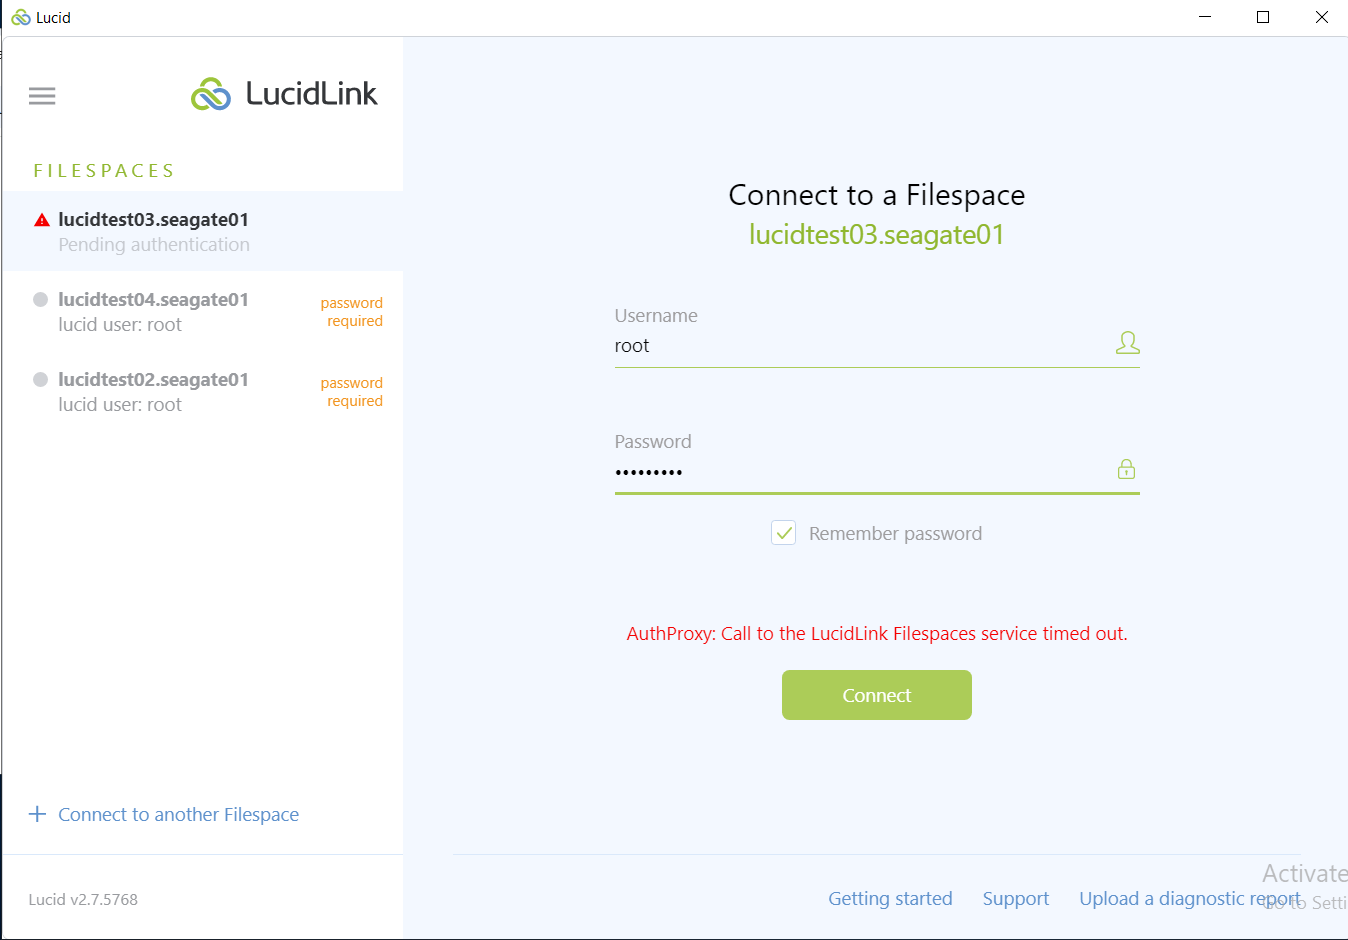Click gray status dot for lucidtest04.seagate01
Screen dimensions: 1348x940
pyautogui.click(x=41, y=299)
